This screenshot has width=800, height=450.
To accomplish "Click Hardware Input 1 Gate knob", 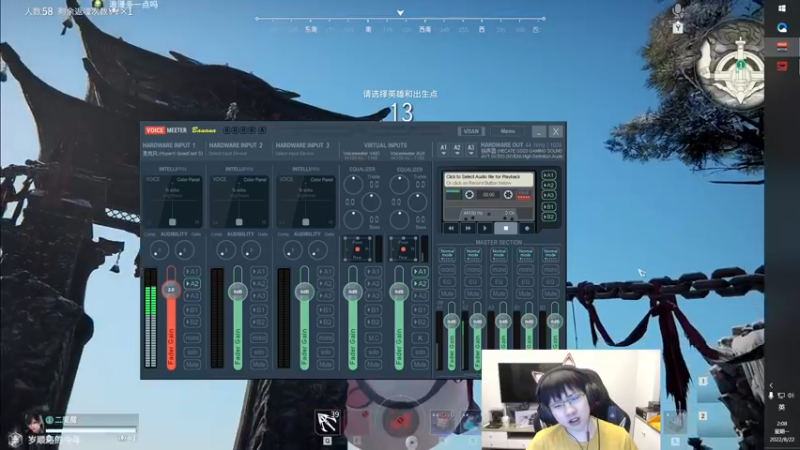I will (x=184, y=250).
